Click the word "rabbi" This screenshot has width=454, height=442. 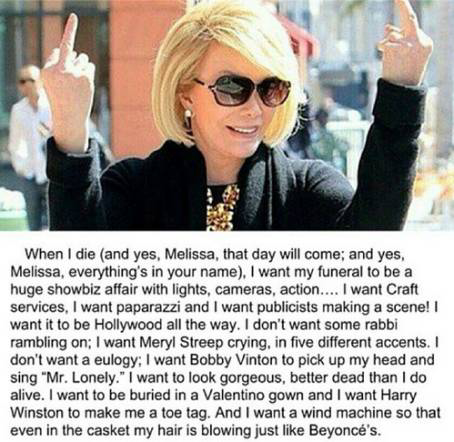pos(382,325)
